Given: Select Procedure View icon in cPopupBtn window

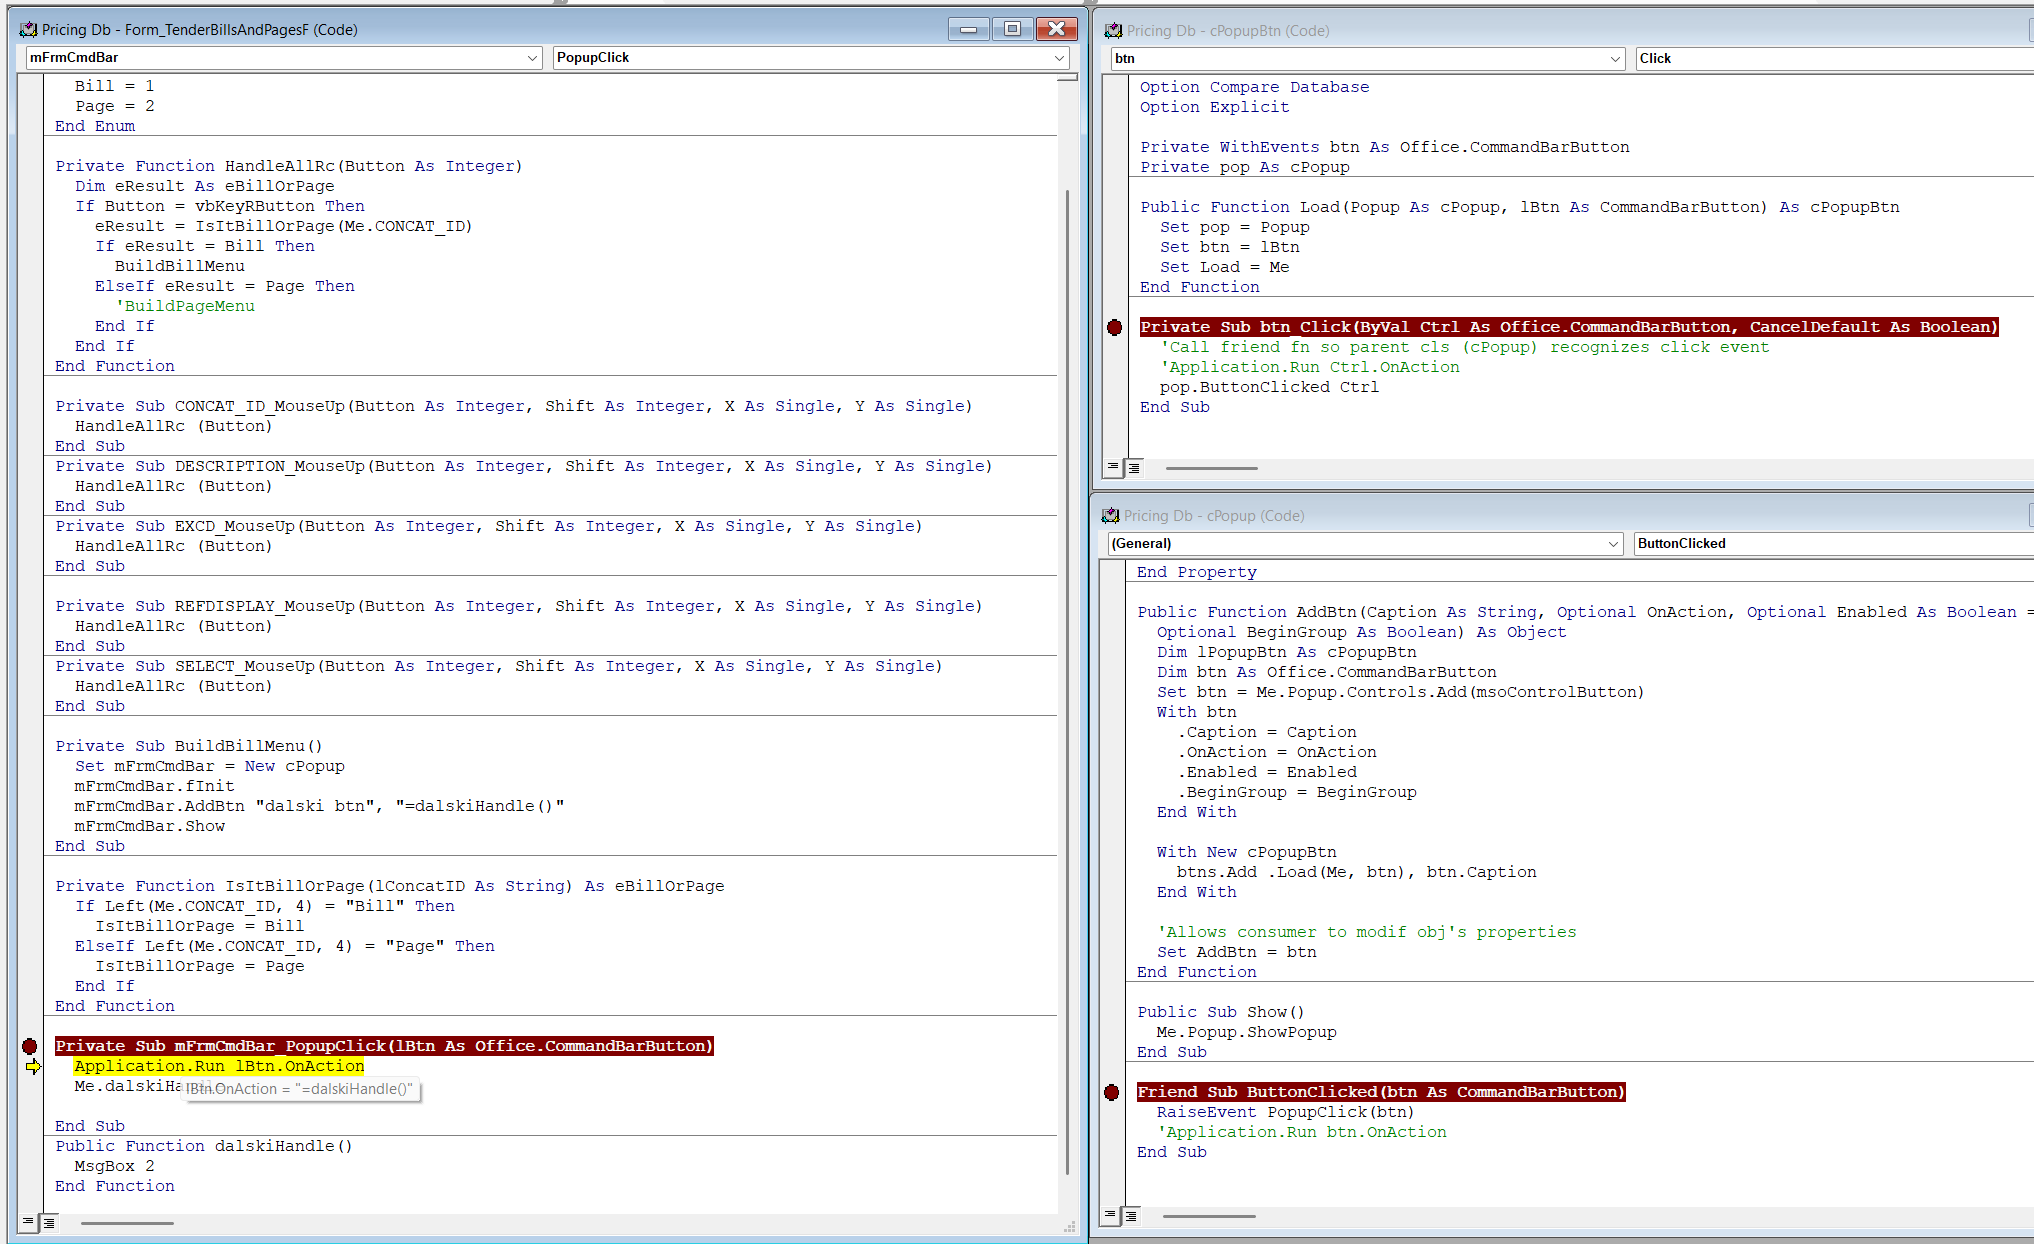Looking at the screenshot, I should 1113,467.
